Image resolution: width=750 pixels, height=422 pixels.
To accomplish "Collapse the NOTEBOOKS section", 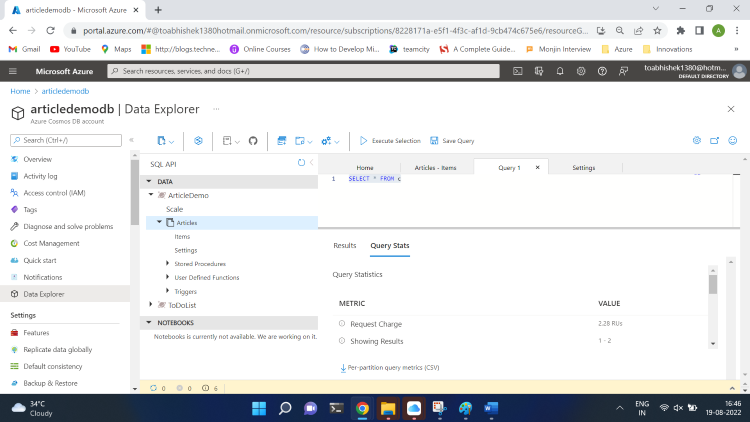I will click(x=149, y=322).
